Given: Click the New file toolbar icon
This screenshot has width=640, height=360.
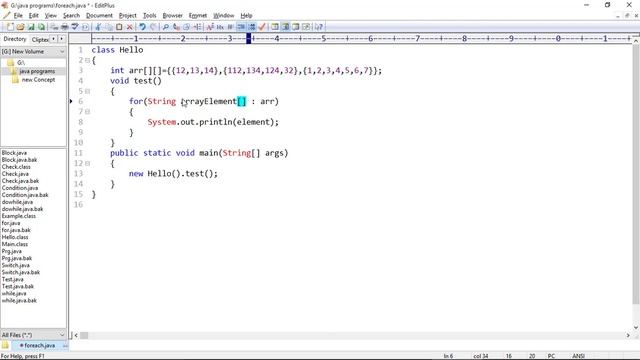Looking at the screenshot, I should coord(10,27).
